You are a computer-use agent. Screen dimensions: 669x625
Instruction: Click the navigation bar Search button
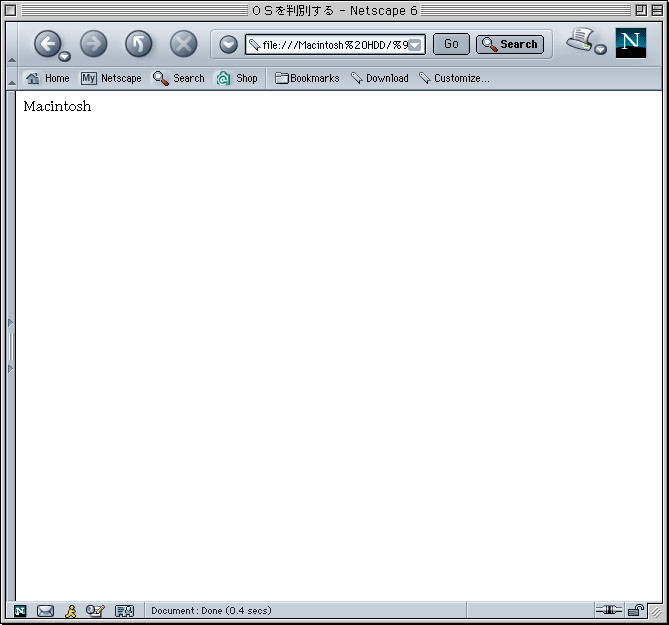click(510, 44)
